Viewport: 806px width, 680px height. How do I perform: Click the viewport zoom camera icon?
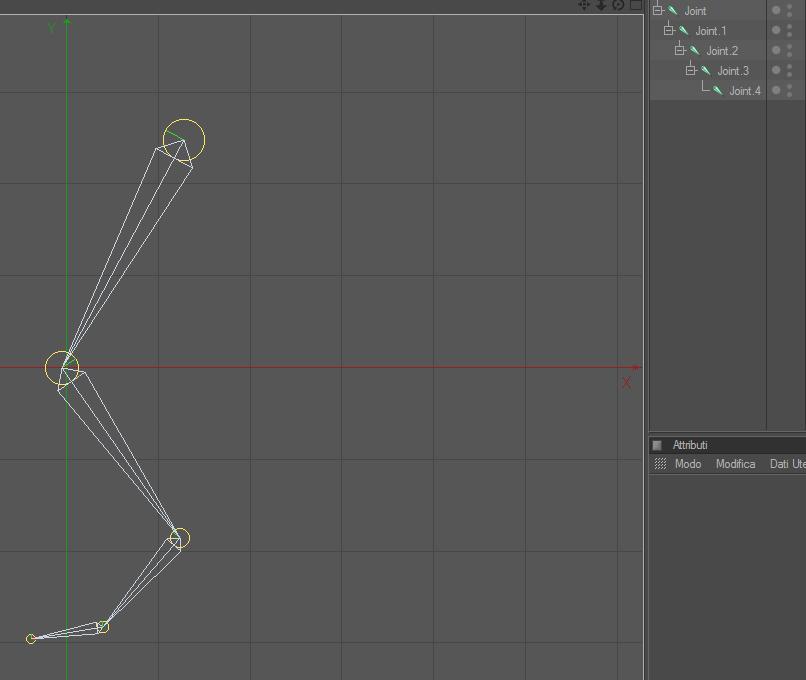[601, 5]
